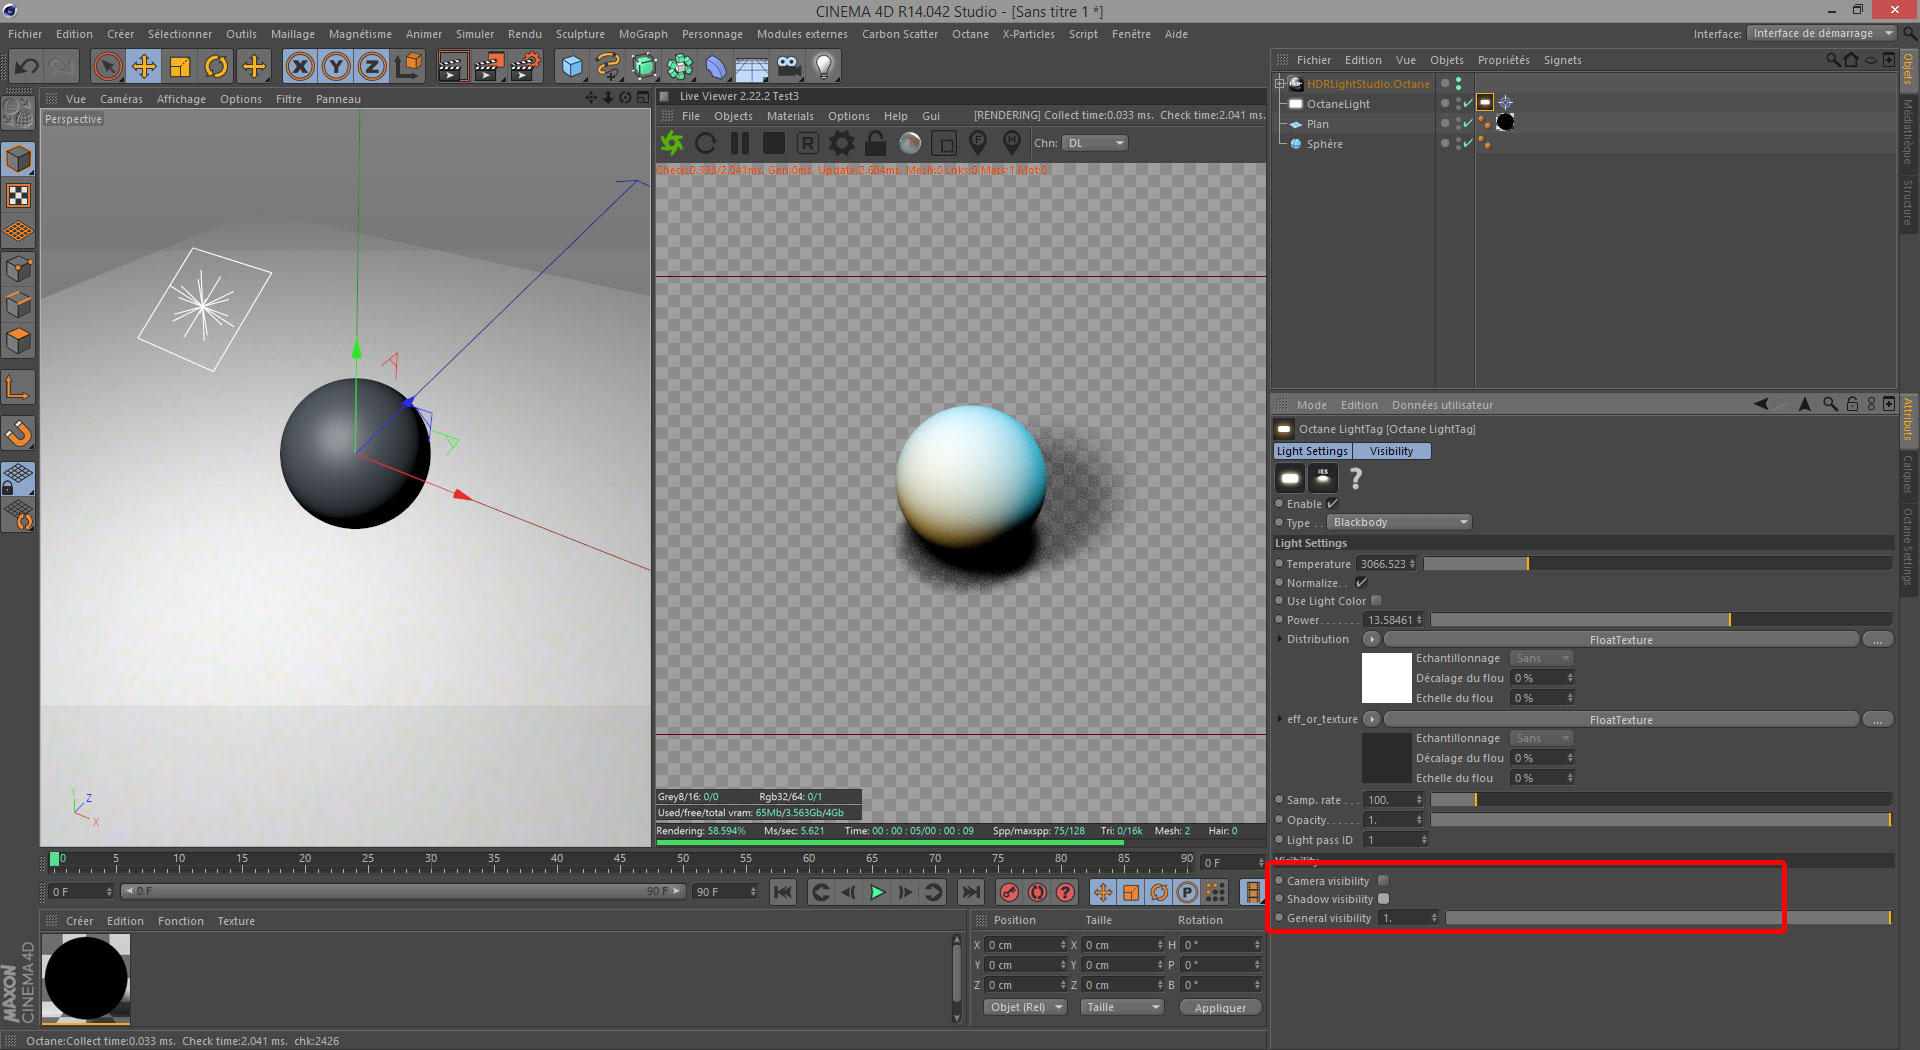Toggle the Shadow visibility checkbox

pos(1383,899)
